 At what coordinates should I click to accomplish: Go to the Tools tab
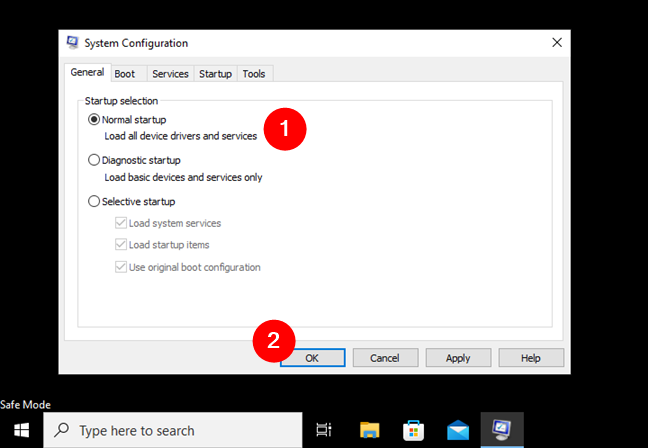(254, 74)
